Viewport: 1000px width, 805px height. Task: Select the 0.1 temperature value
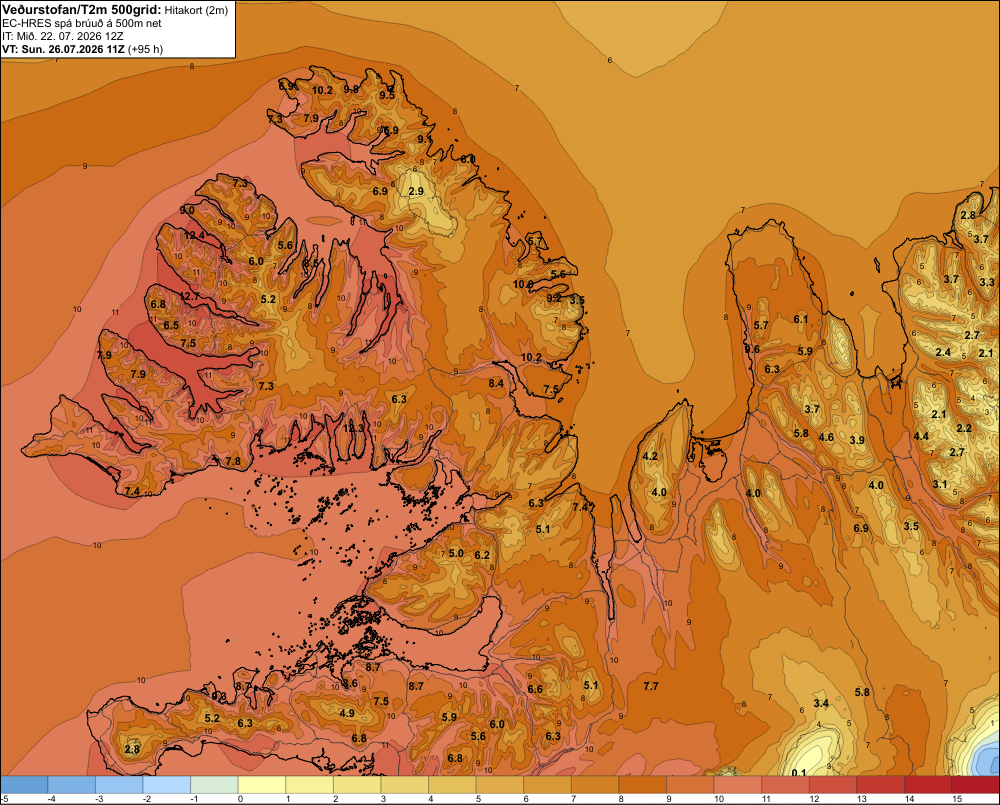(x=798, y=773)
